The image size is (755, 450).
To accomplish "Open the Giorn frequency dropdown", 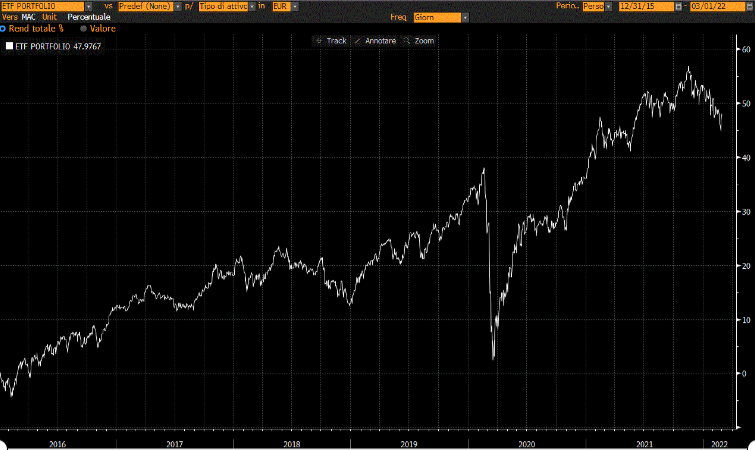I will (463, 18).
